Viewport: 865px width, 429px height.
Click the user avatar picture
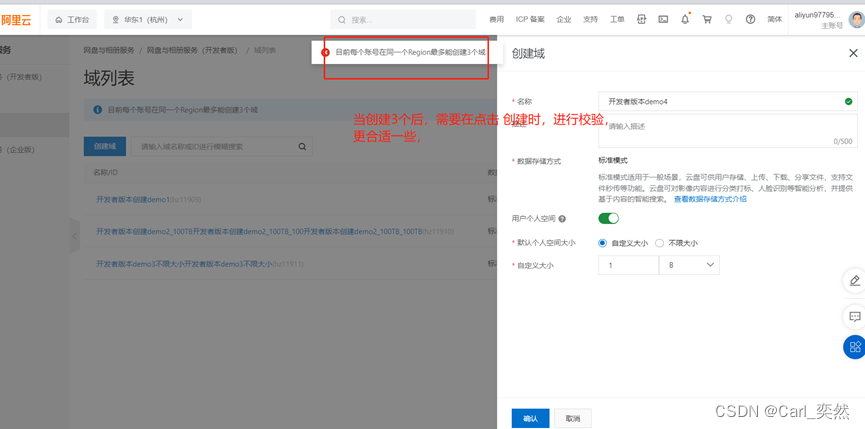[856, 20]
